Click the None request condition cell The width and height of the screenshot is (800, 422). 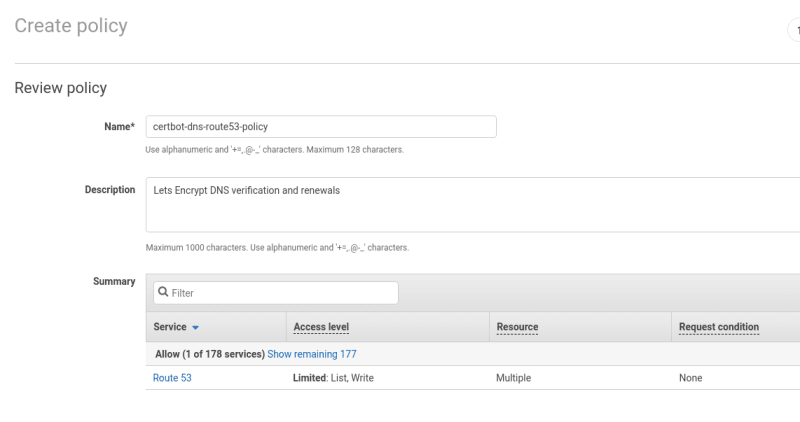690,378
